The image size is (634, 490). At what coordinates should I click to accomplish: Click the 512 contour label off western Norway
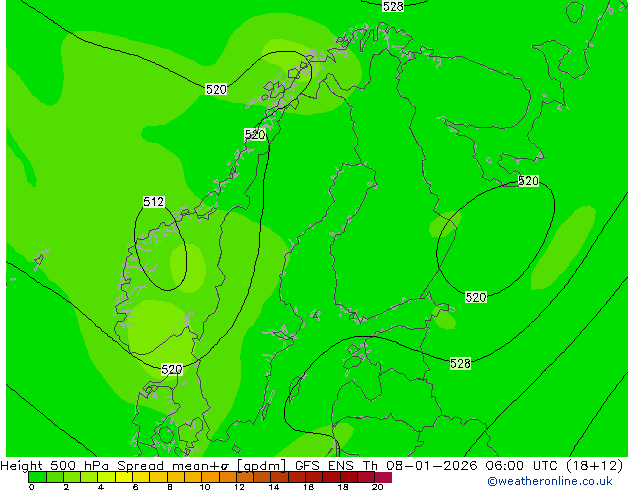[x=154, y=201]
